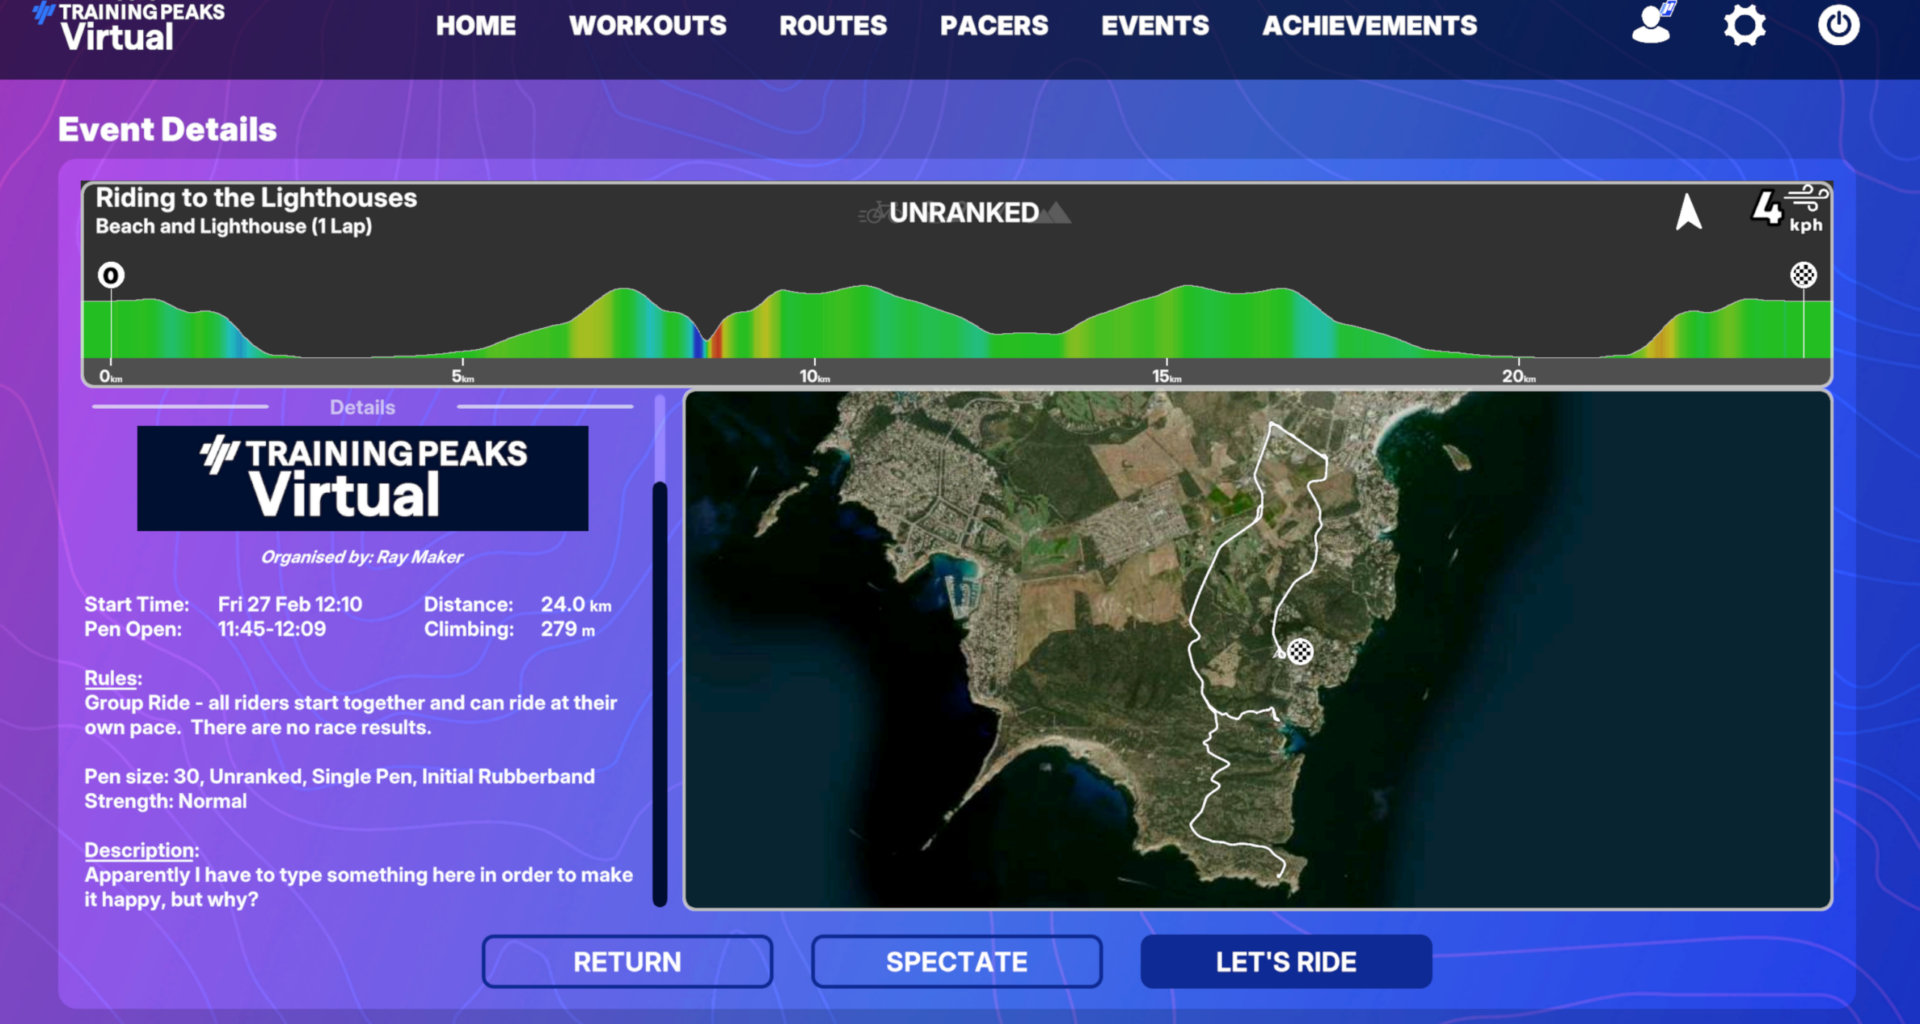Select the north compass arrow

coord(1688,212)
